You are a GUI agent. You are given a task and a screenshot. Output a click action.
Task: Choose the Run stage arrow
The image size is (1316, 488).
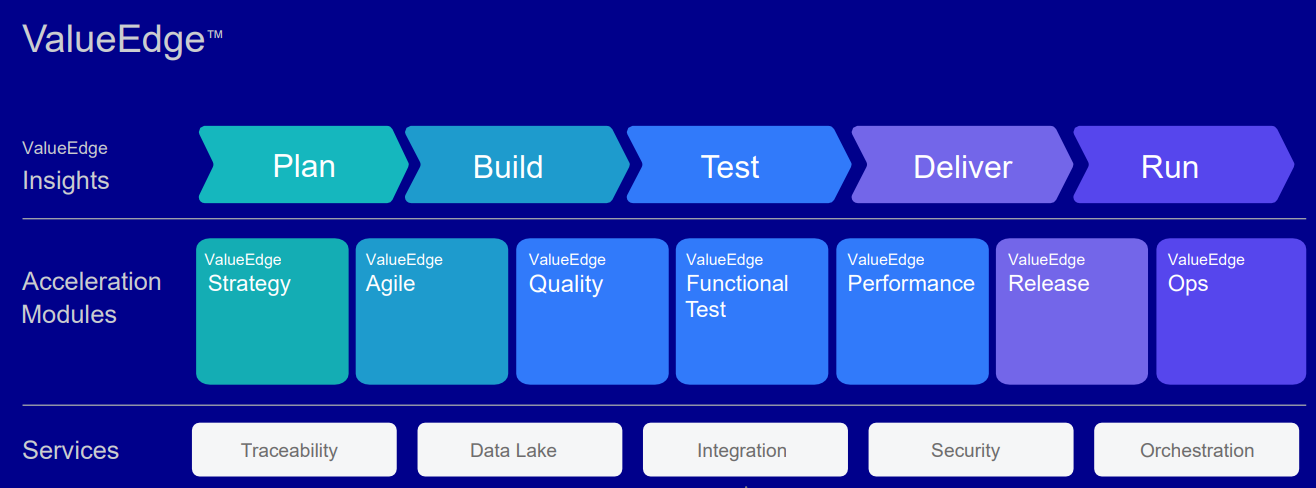[1182, 165]
